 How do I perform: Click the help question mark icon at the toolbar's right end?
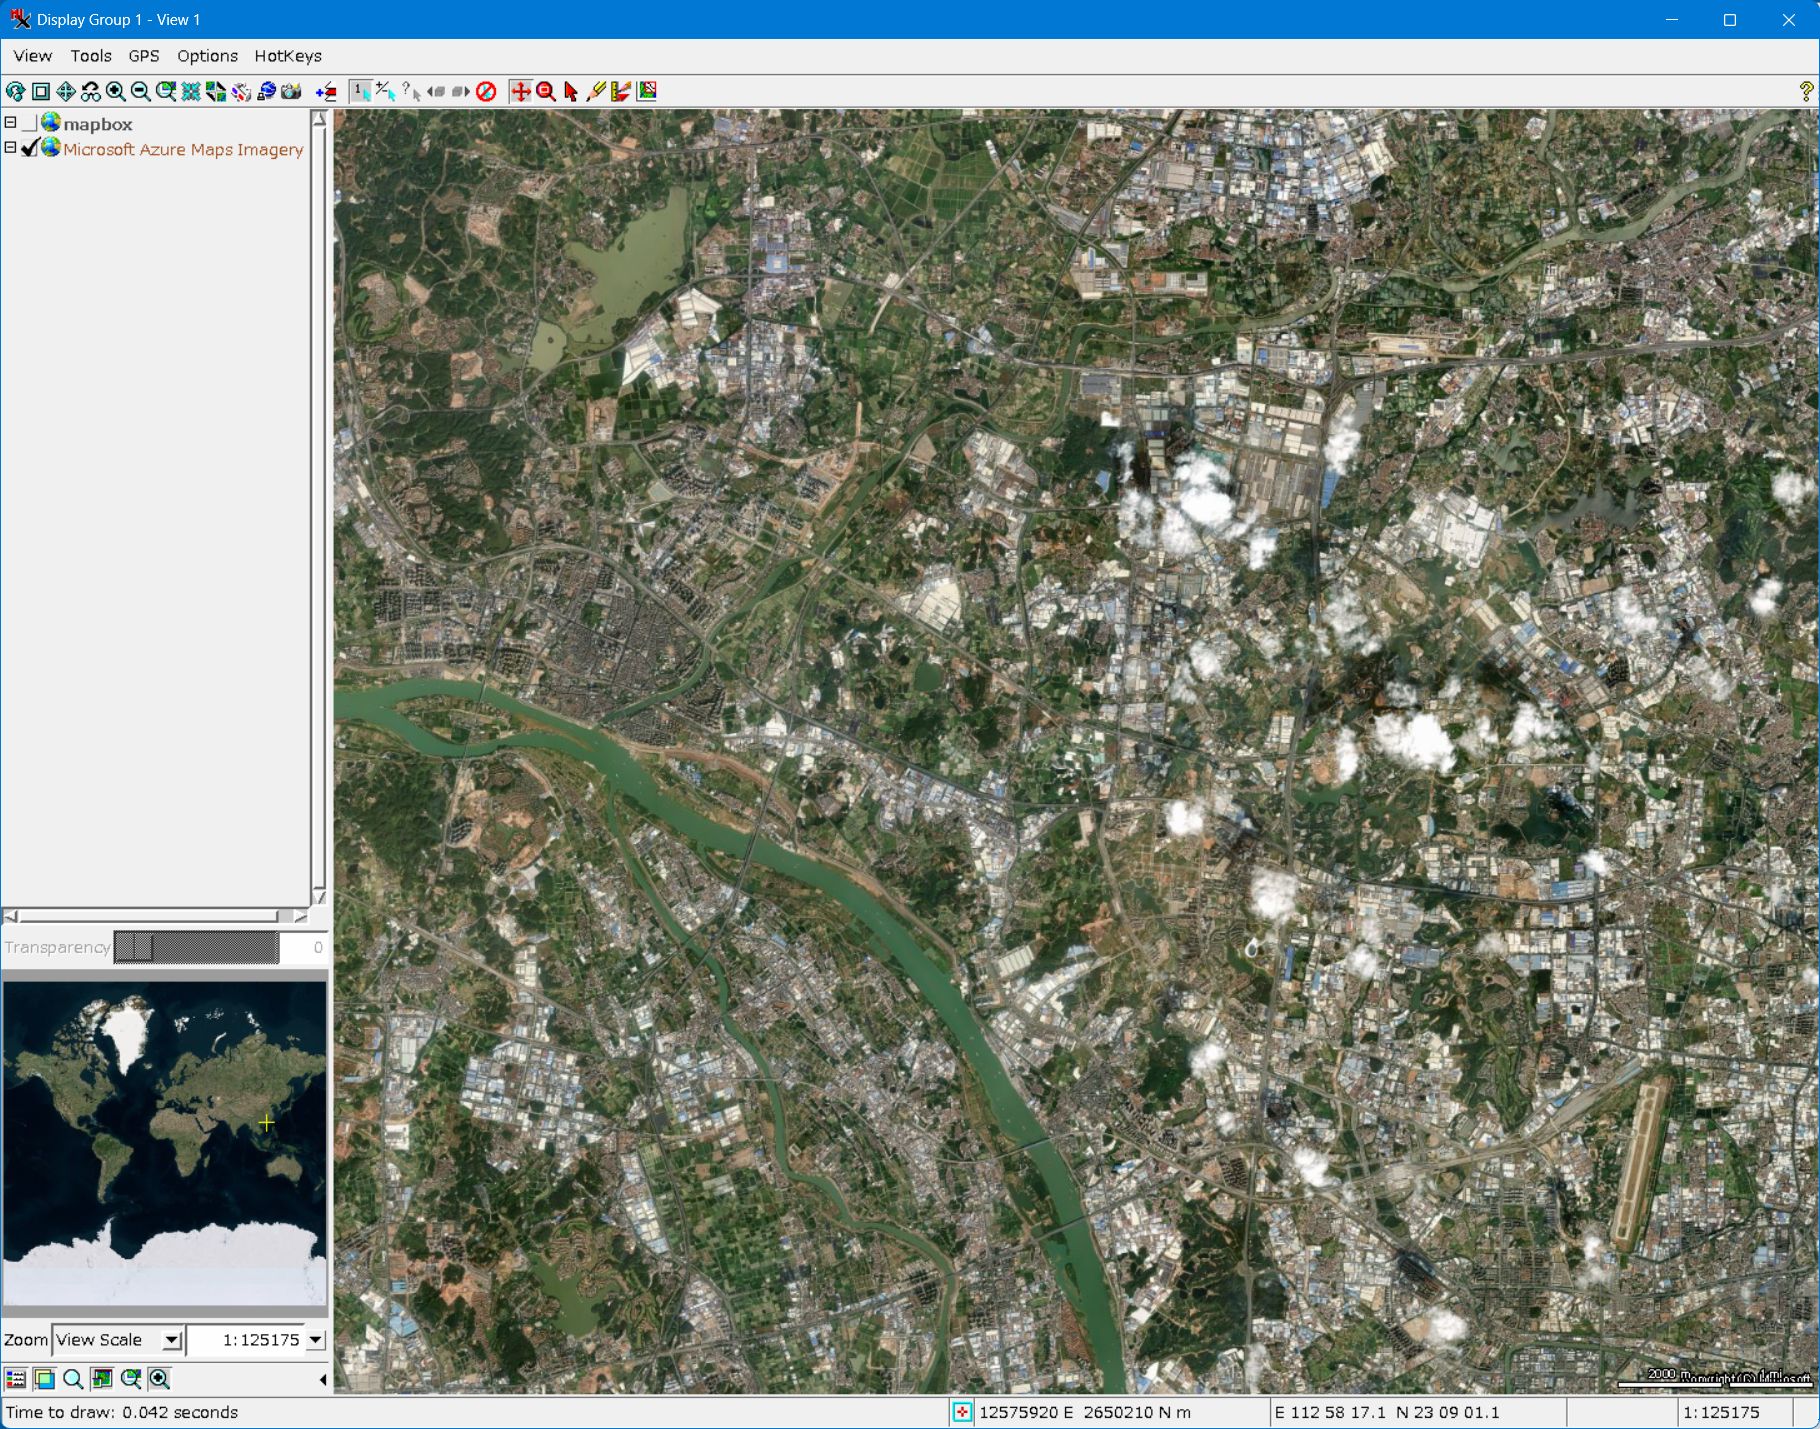(x=1806, y=92)
